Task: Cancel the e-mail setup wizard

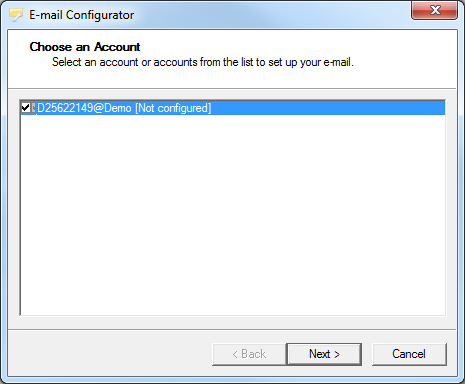Action: (409, 354)
